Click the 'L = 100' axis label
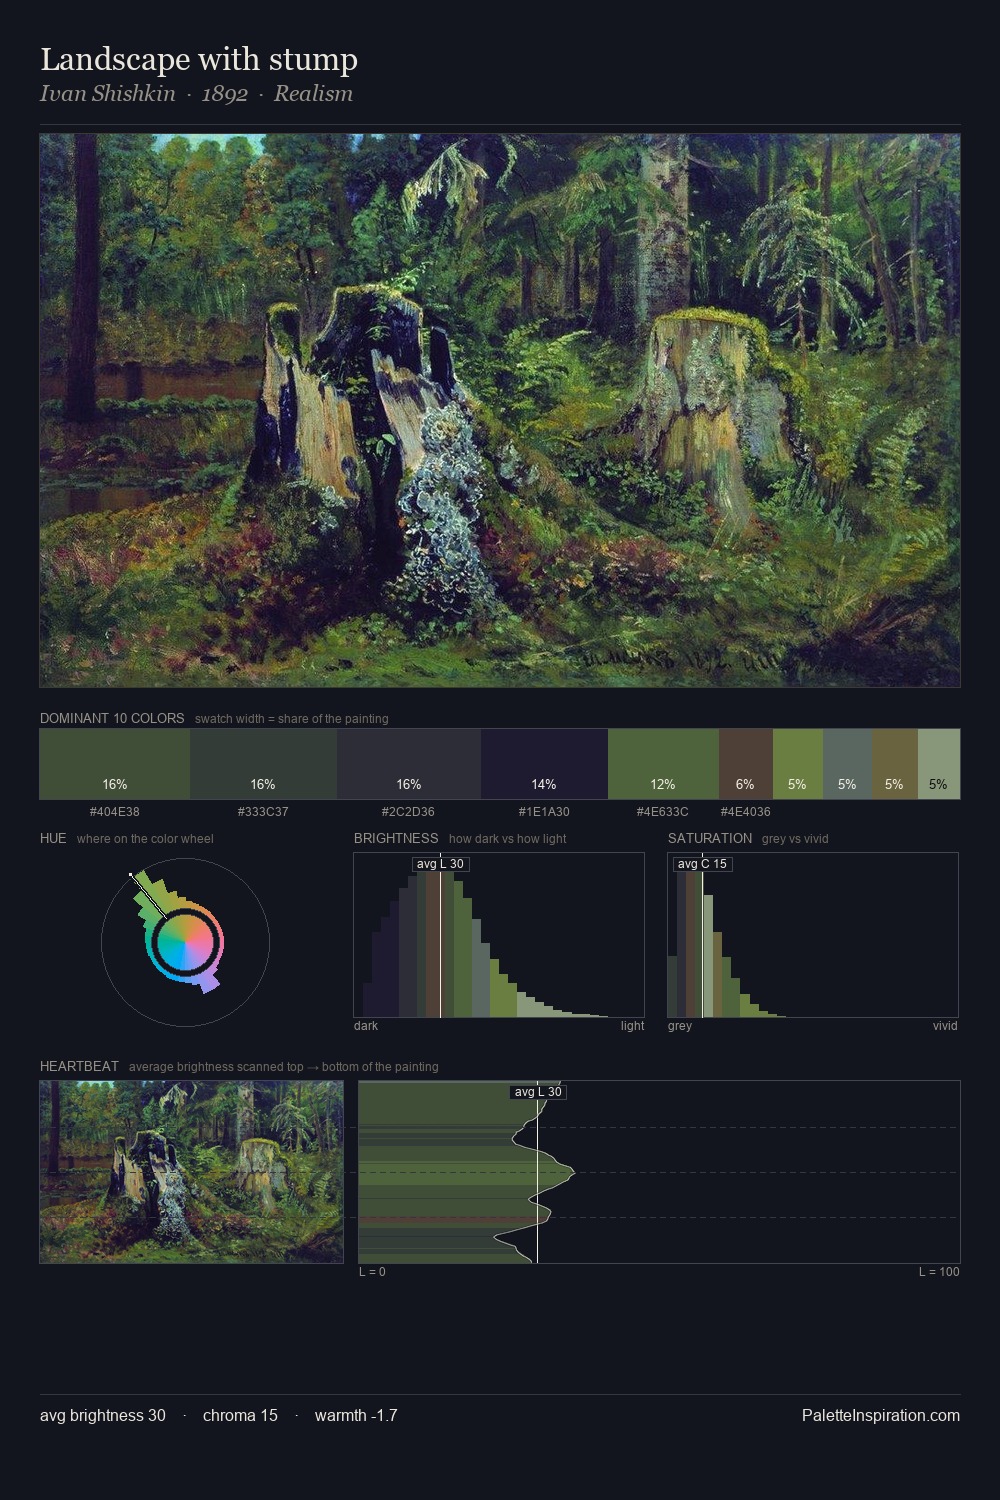This screenshot has width=1000, height=1500. pos(939,1272)
